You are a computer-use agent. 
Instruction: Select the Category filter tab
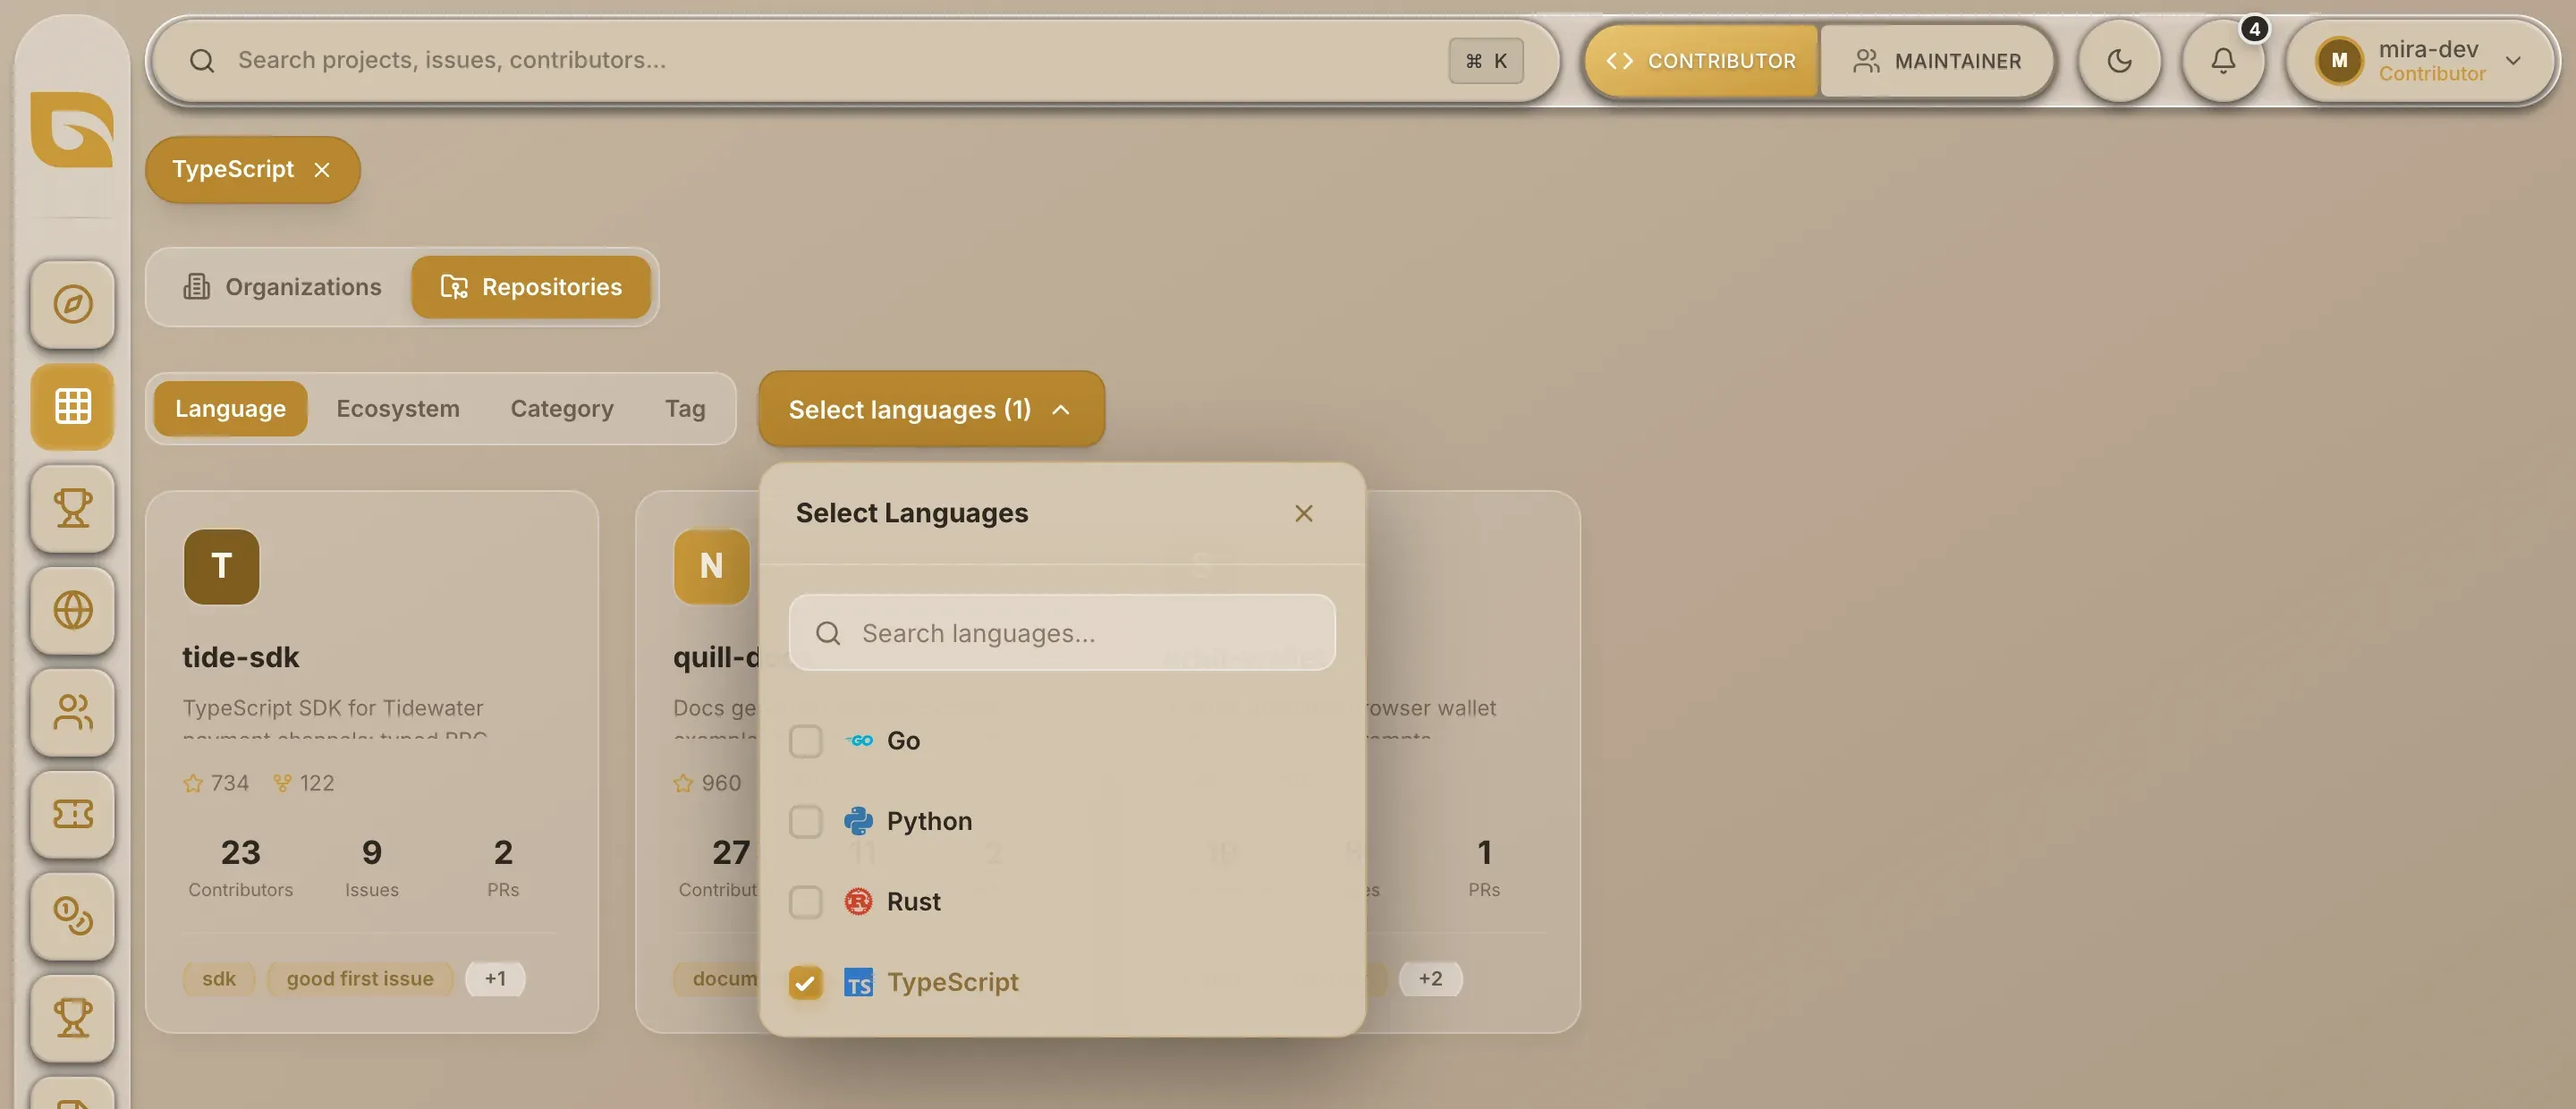[562, 409]
